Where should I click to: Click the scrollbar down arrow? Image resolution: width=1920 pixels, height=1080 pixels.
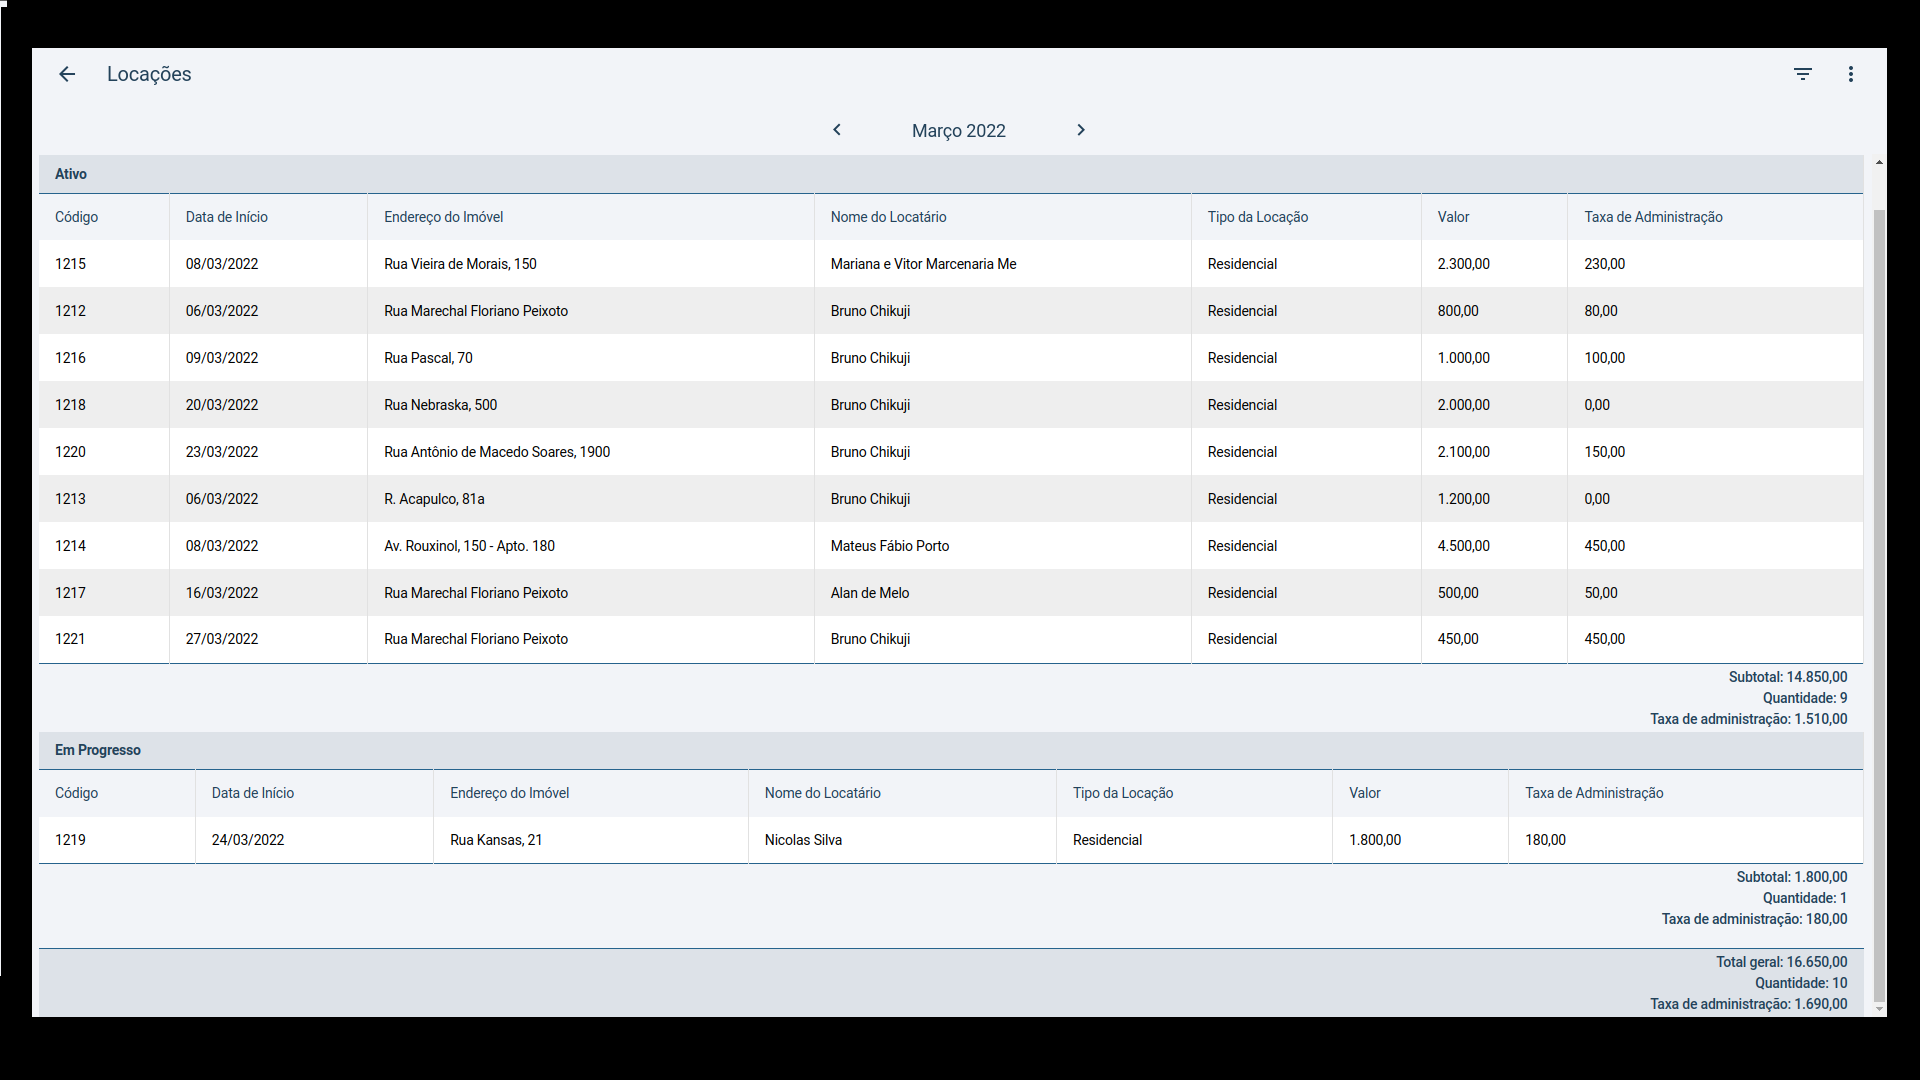tap(1879, 1009)
